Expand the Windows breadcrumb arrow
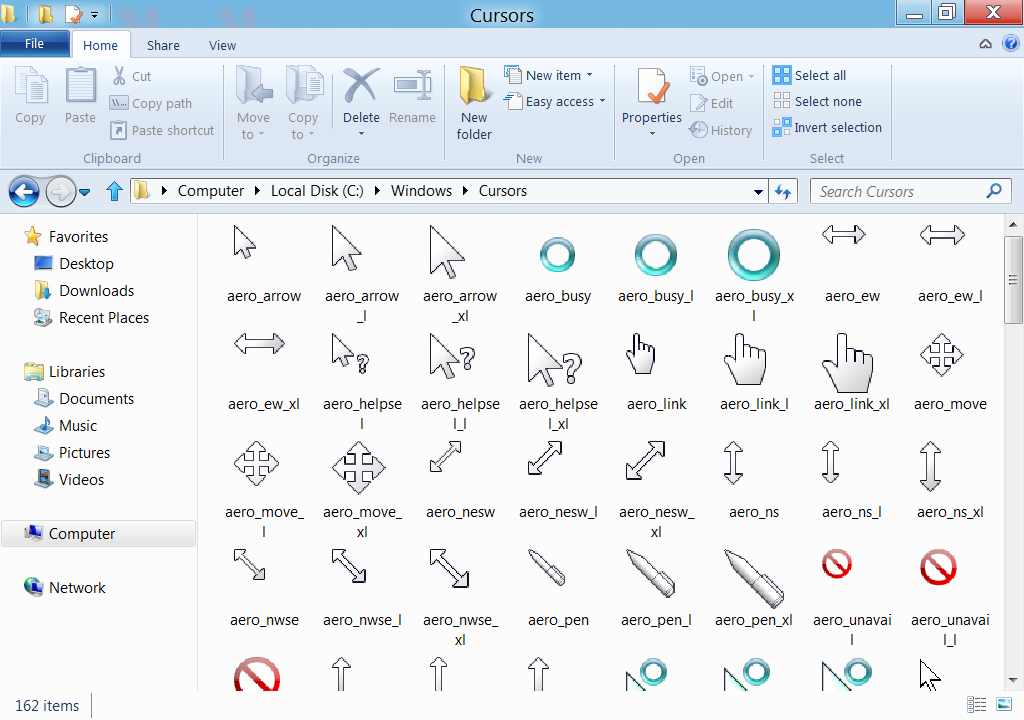This screenshot has width=1024, height=720. click(466, 191)
